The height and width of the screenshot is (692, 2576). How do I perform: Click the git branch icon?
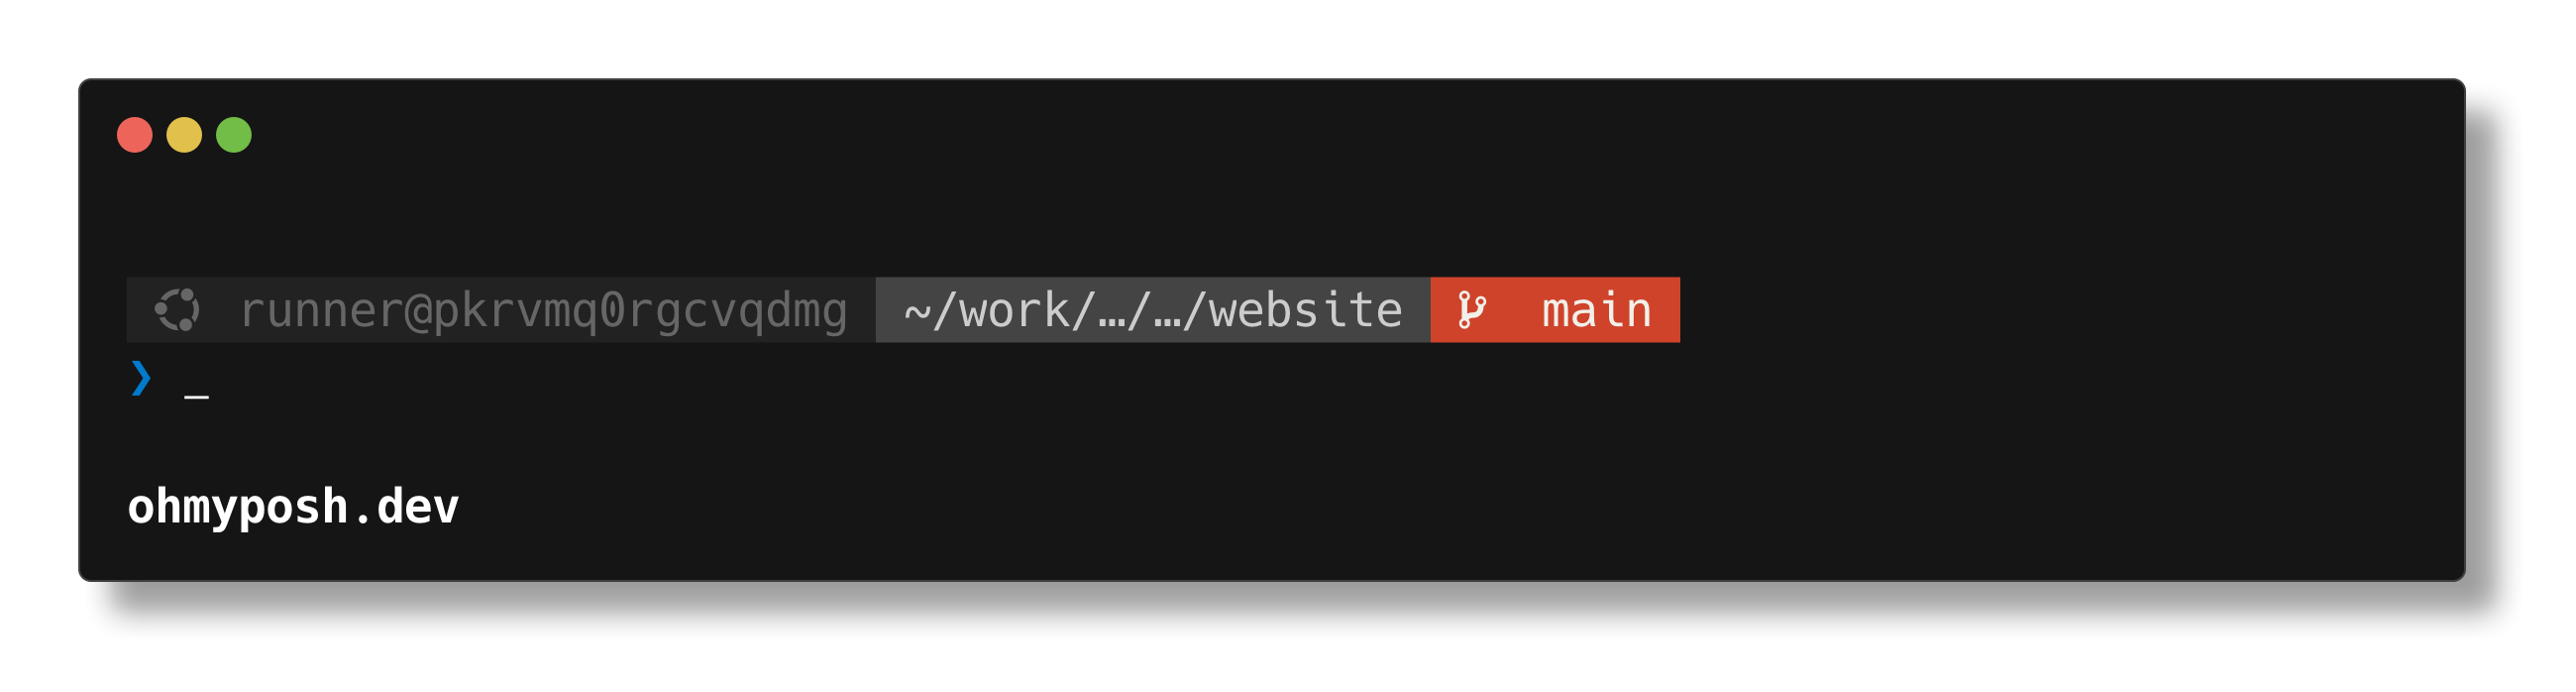tap(1471, 310)
